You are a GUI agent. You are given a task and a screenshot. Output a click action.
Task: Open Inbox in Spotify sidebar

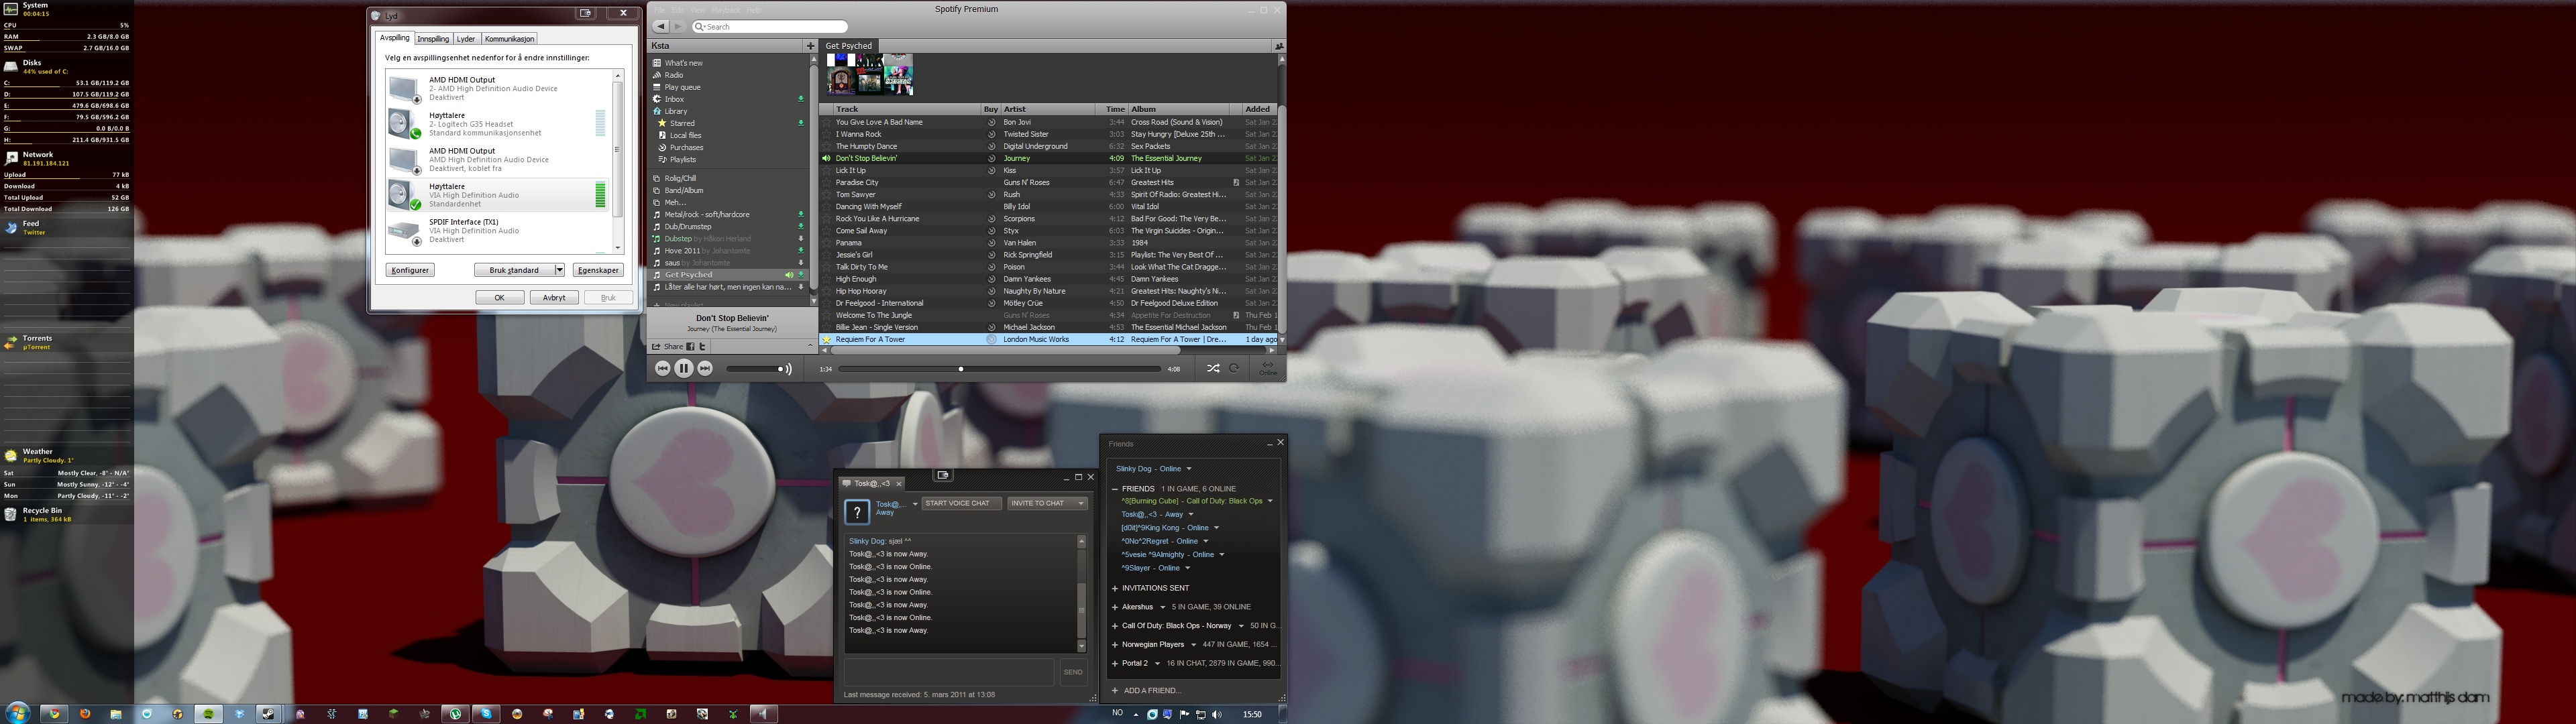pos(674,99)
